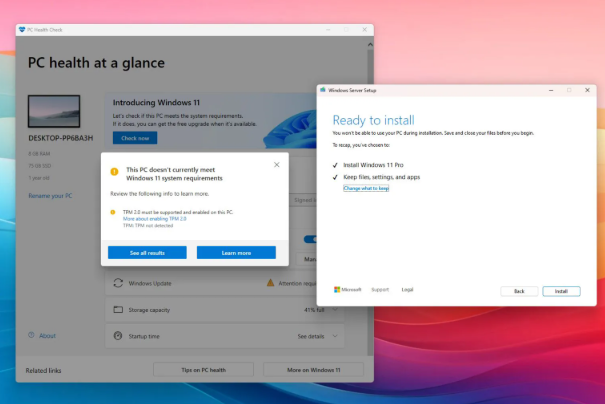Click Related links label
Screen dimensions: 605x404
point(43,370)
